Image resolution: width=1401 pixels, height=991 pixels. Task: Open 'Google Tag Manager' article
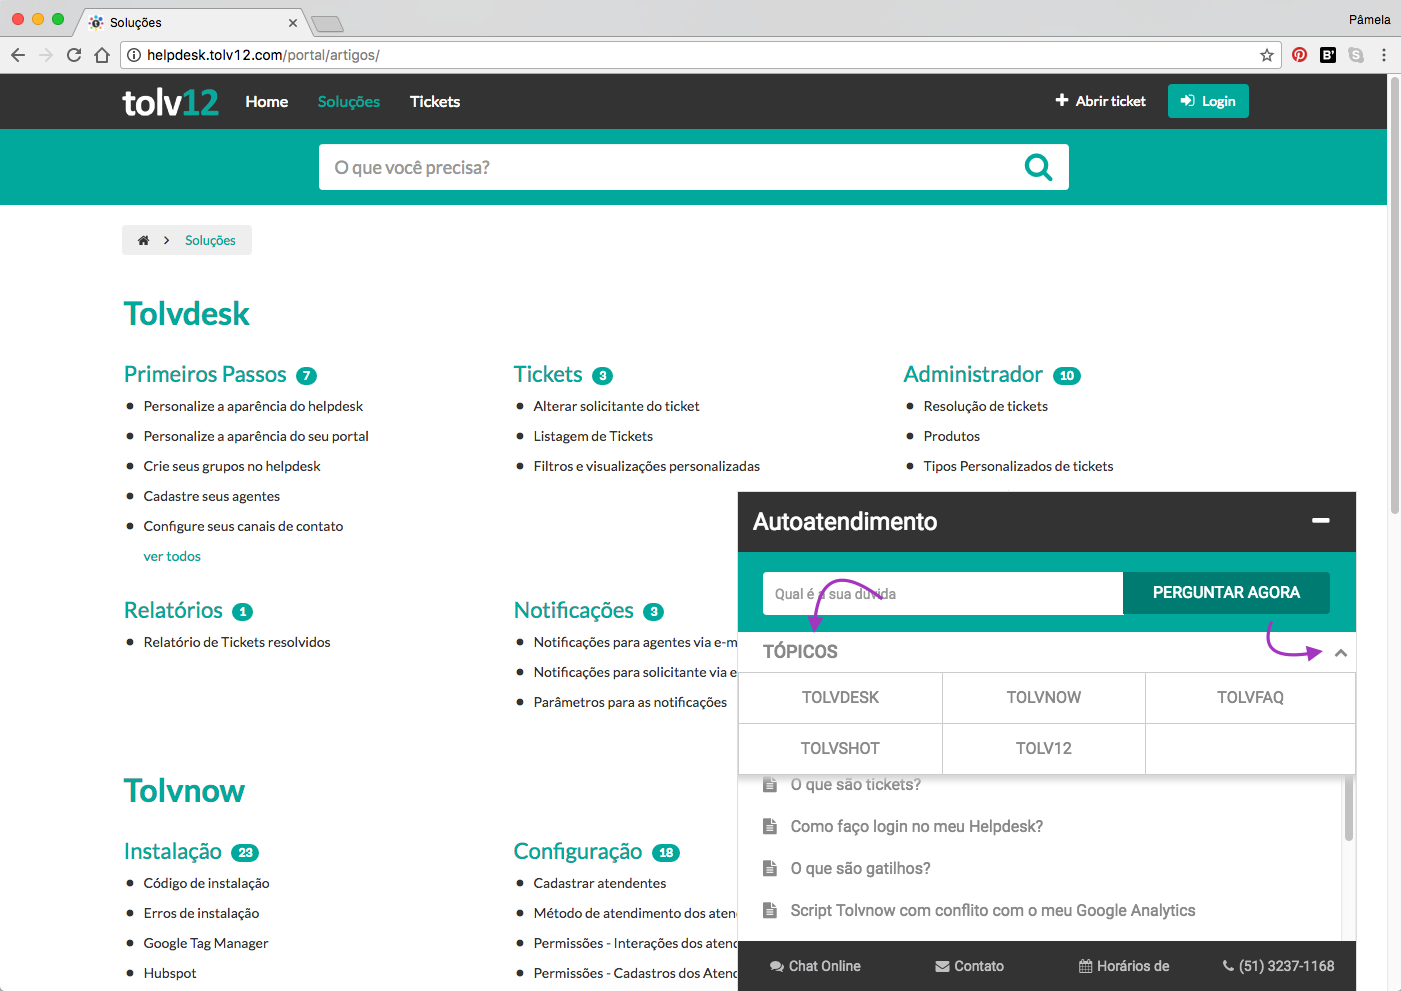(206, 943)
